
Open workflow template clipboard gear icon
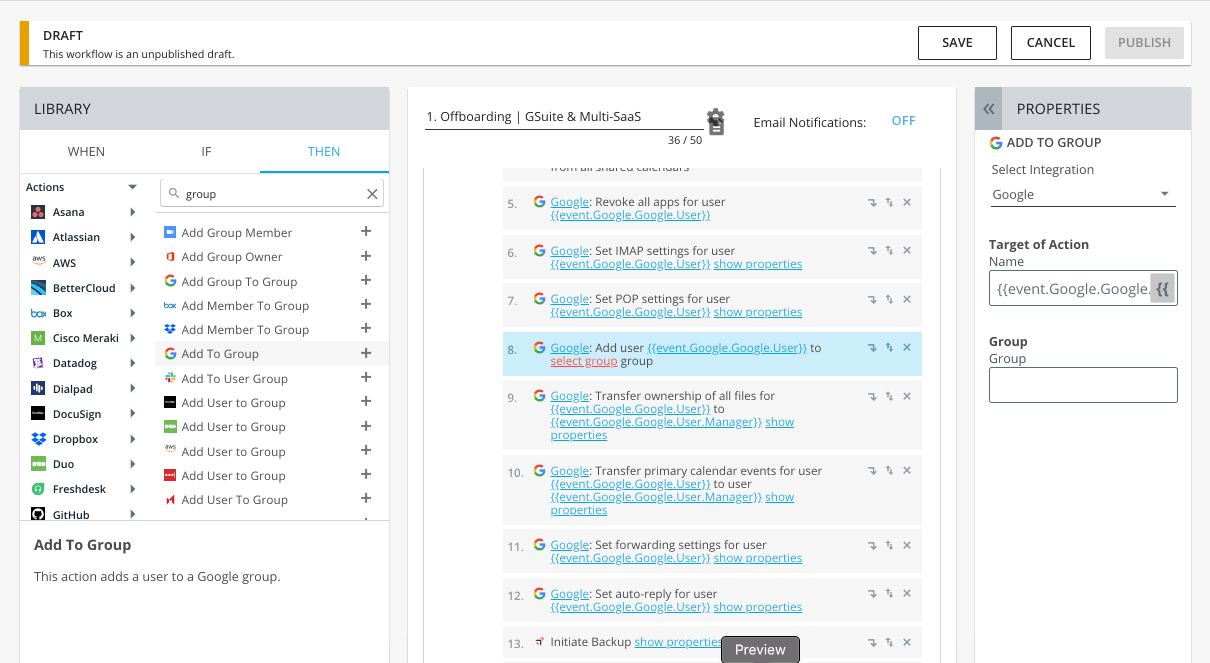point(716,122)
